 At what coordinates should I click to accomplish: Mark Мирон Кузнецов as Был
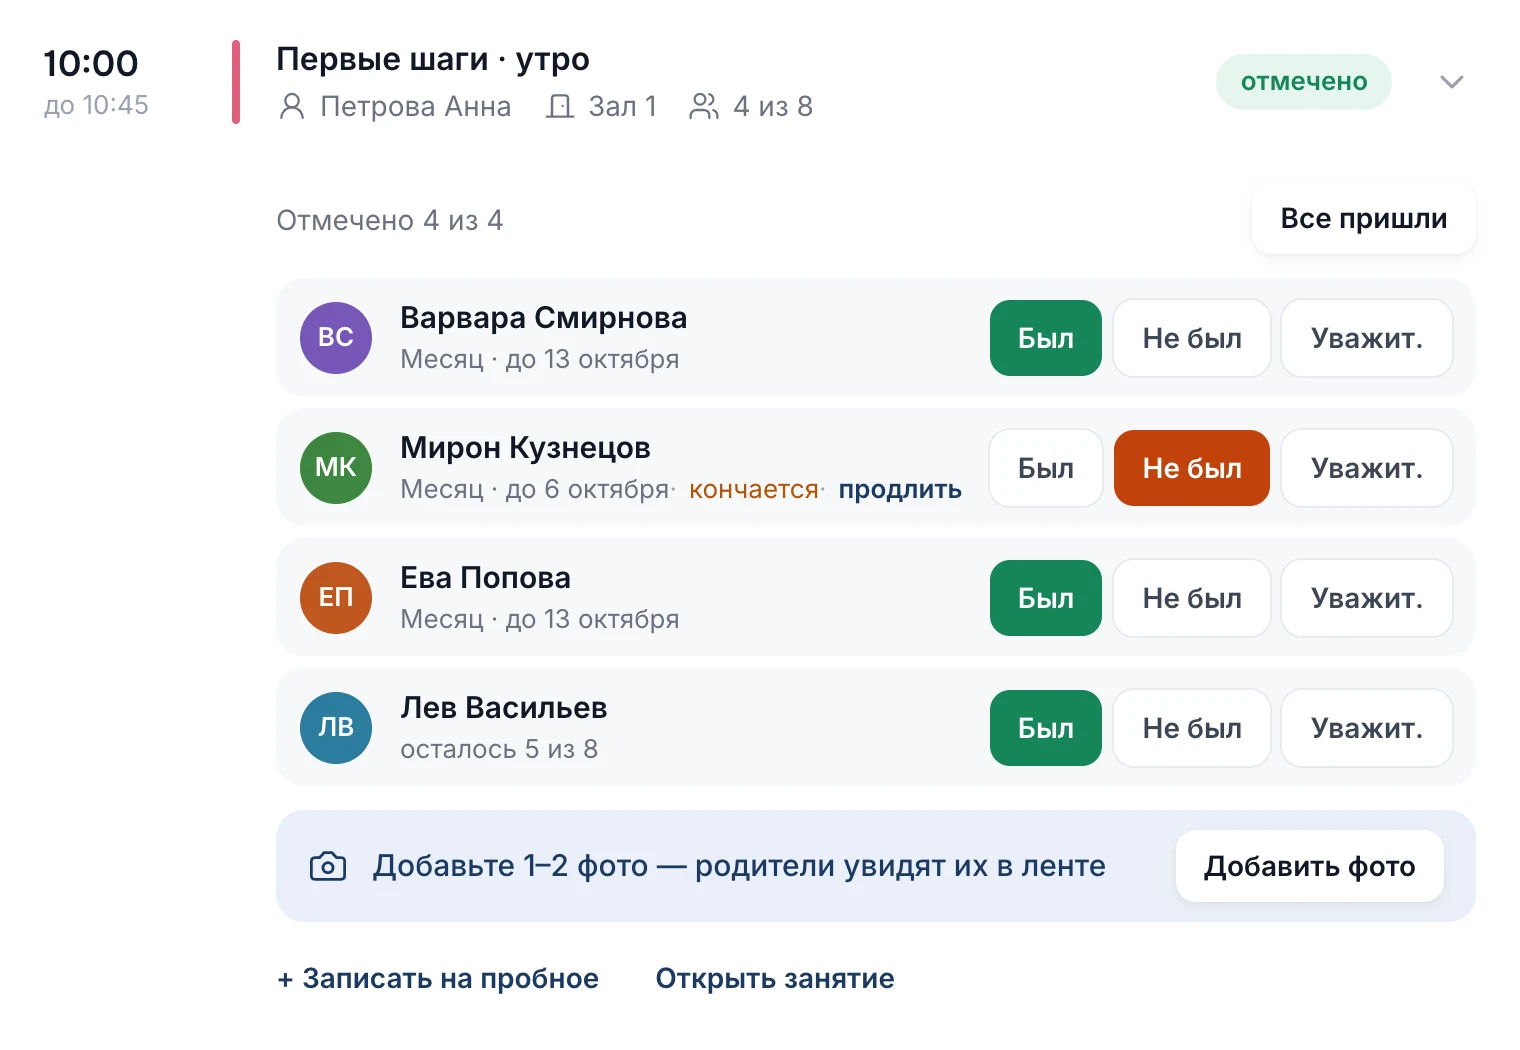click(x=1046, y=468)
